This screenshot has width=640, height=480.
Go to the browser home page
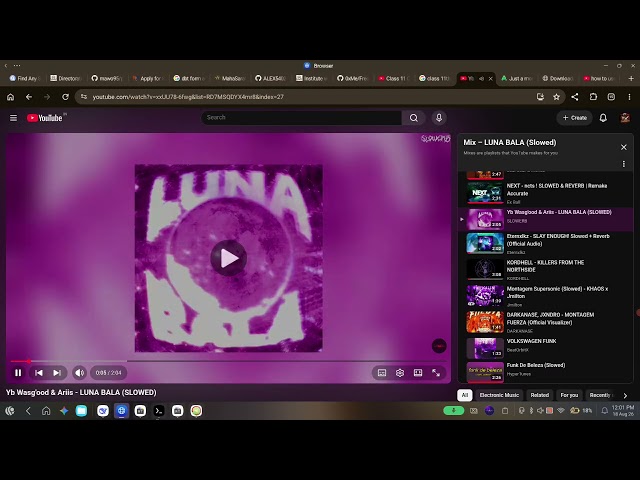(x=11, y=97)
